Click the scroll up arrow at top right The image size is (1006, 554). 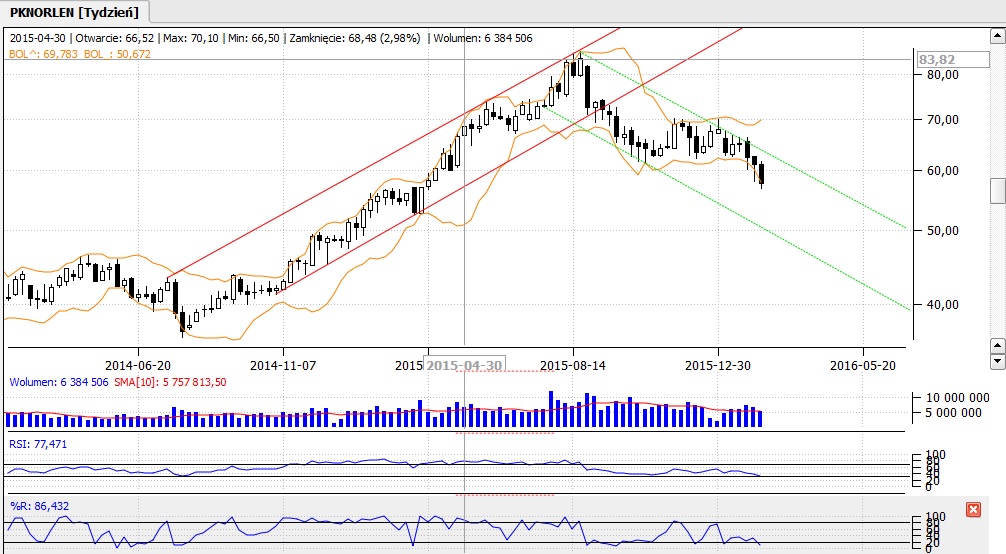tap(998, 37)
